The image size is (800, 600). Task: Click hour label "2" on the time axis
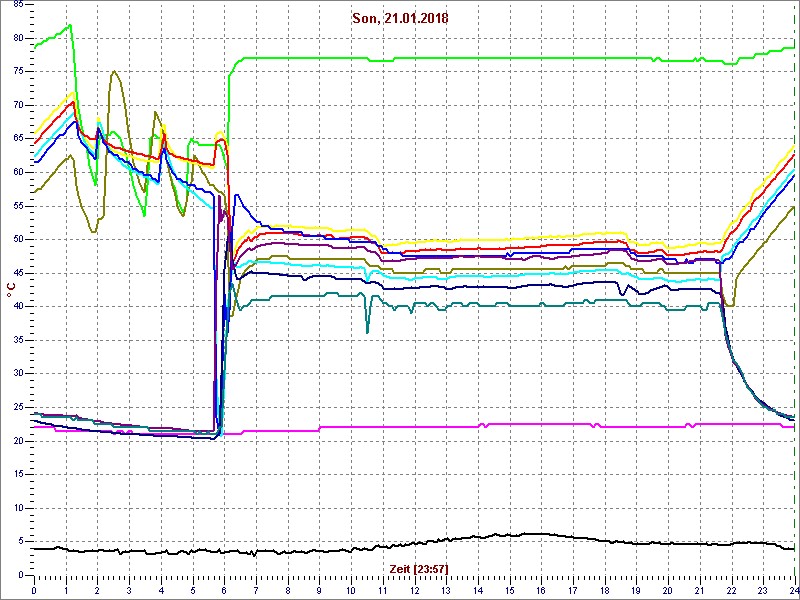tap(97, 589)
